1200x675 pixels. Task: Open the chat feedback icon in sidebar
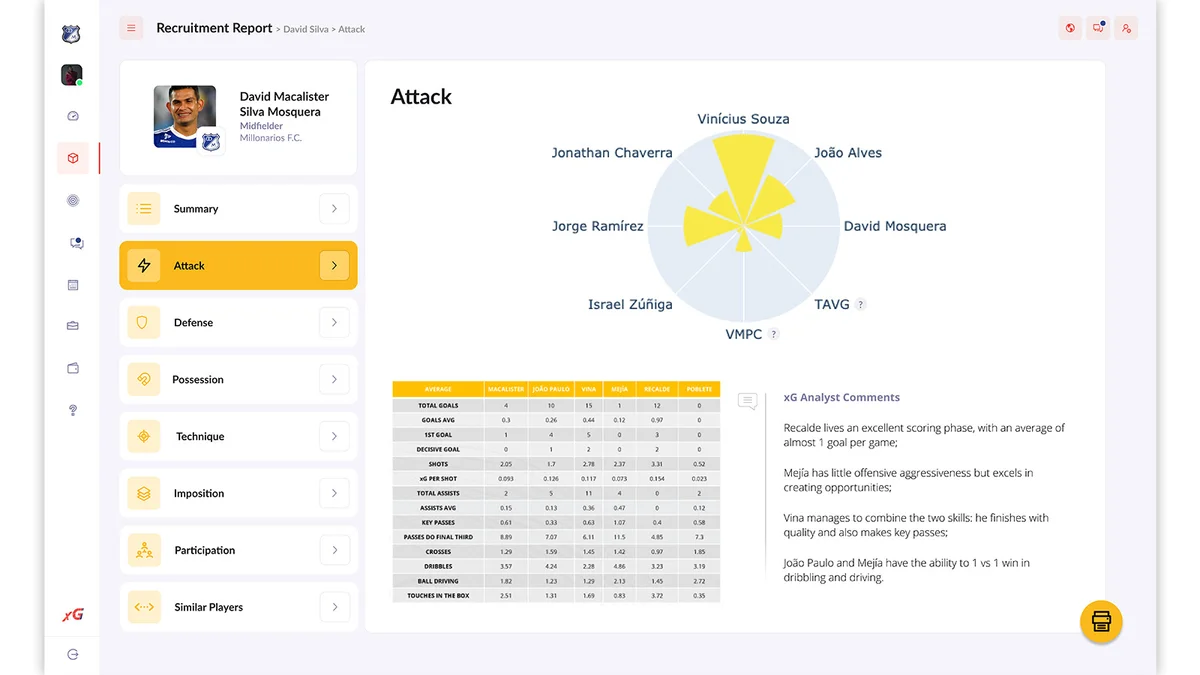click(x=72, y=242)
